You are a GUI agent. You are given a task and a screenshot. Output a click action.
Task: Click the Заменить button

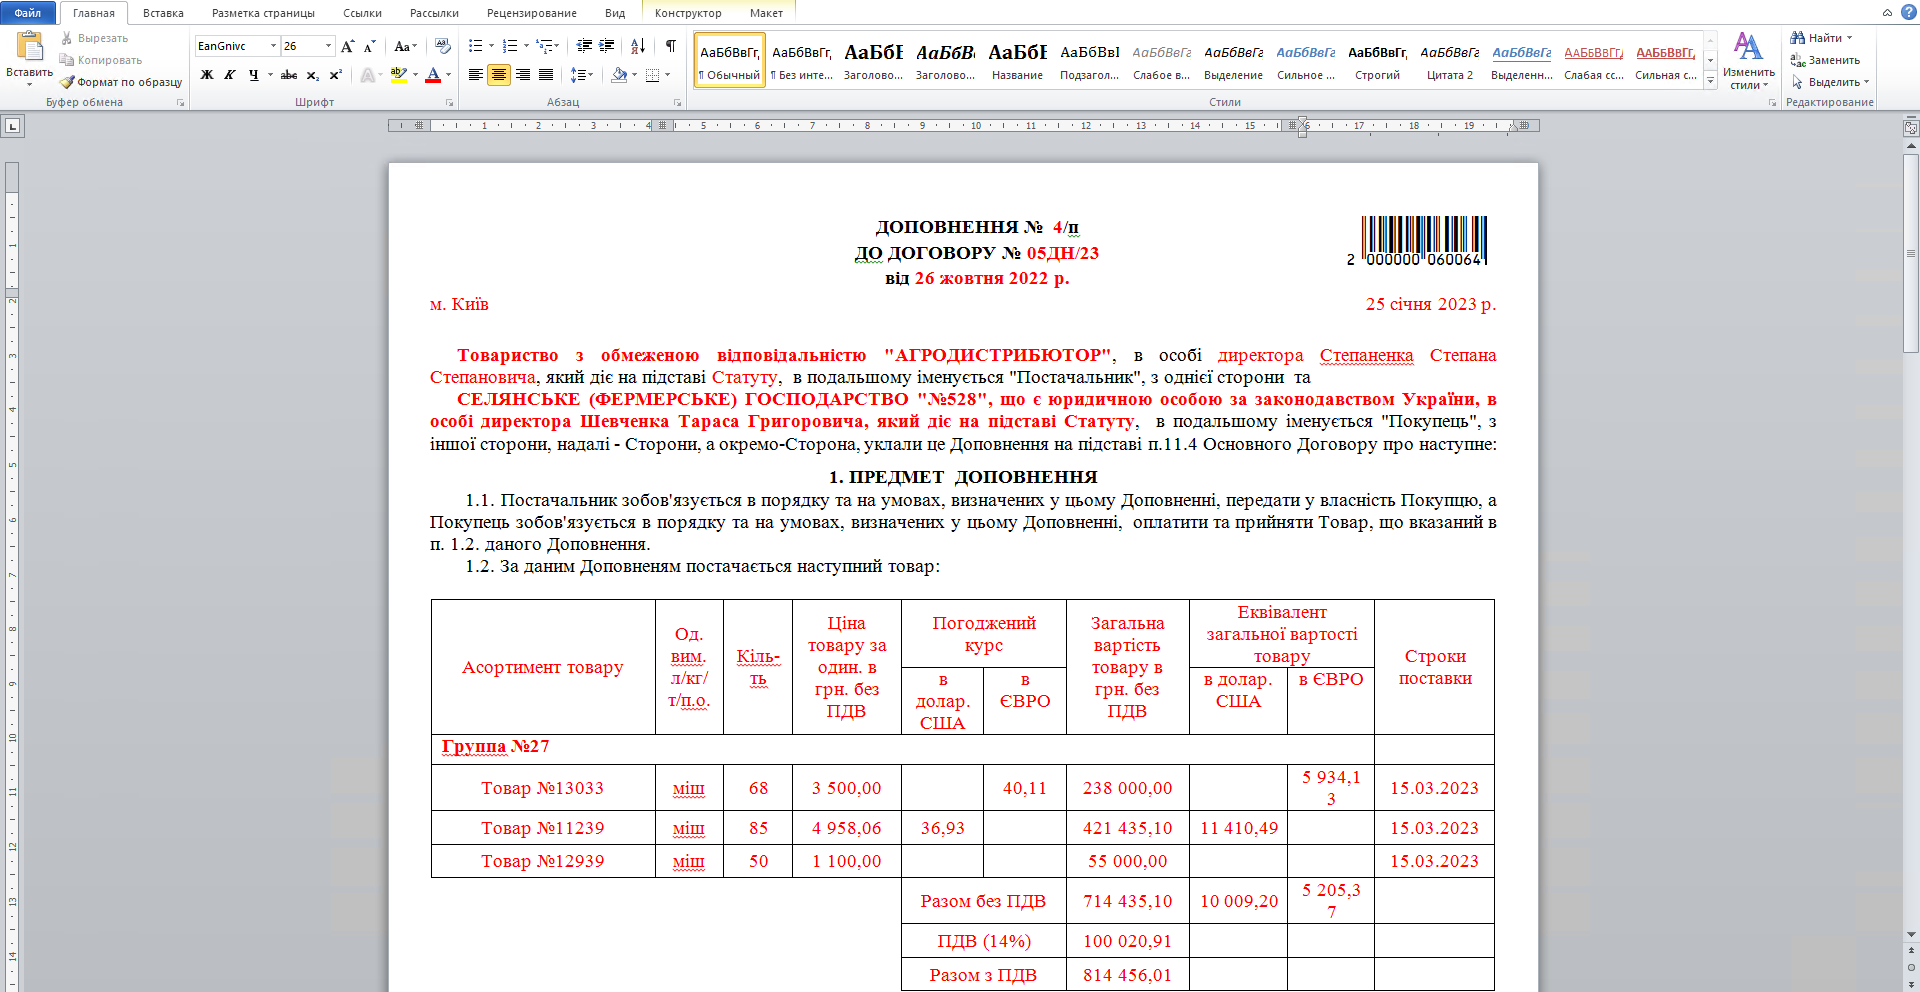tap(1825, 60)
